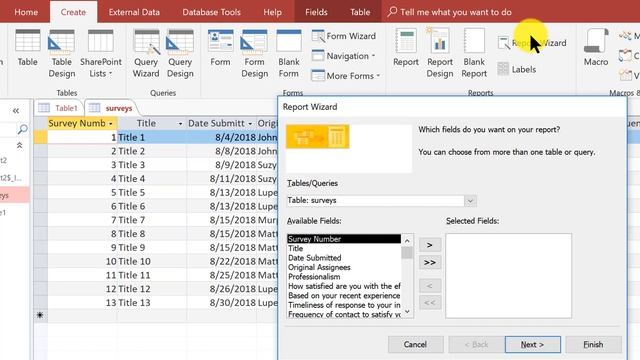Open the Tables/Queries combo box arrow
This screenshot has height=360, width=640.
click(470, 200)
